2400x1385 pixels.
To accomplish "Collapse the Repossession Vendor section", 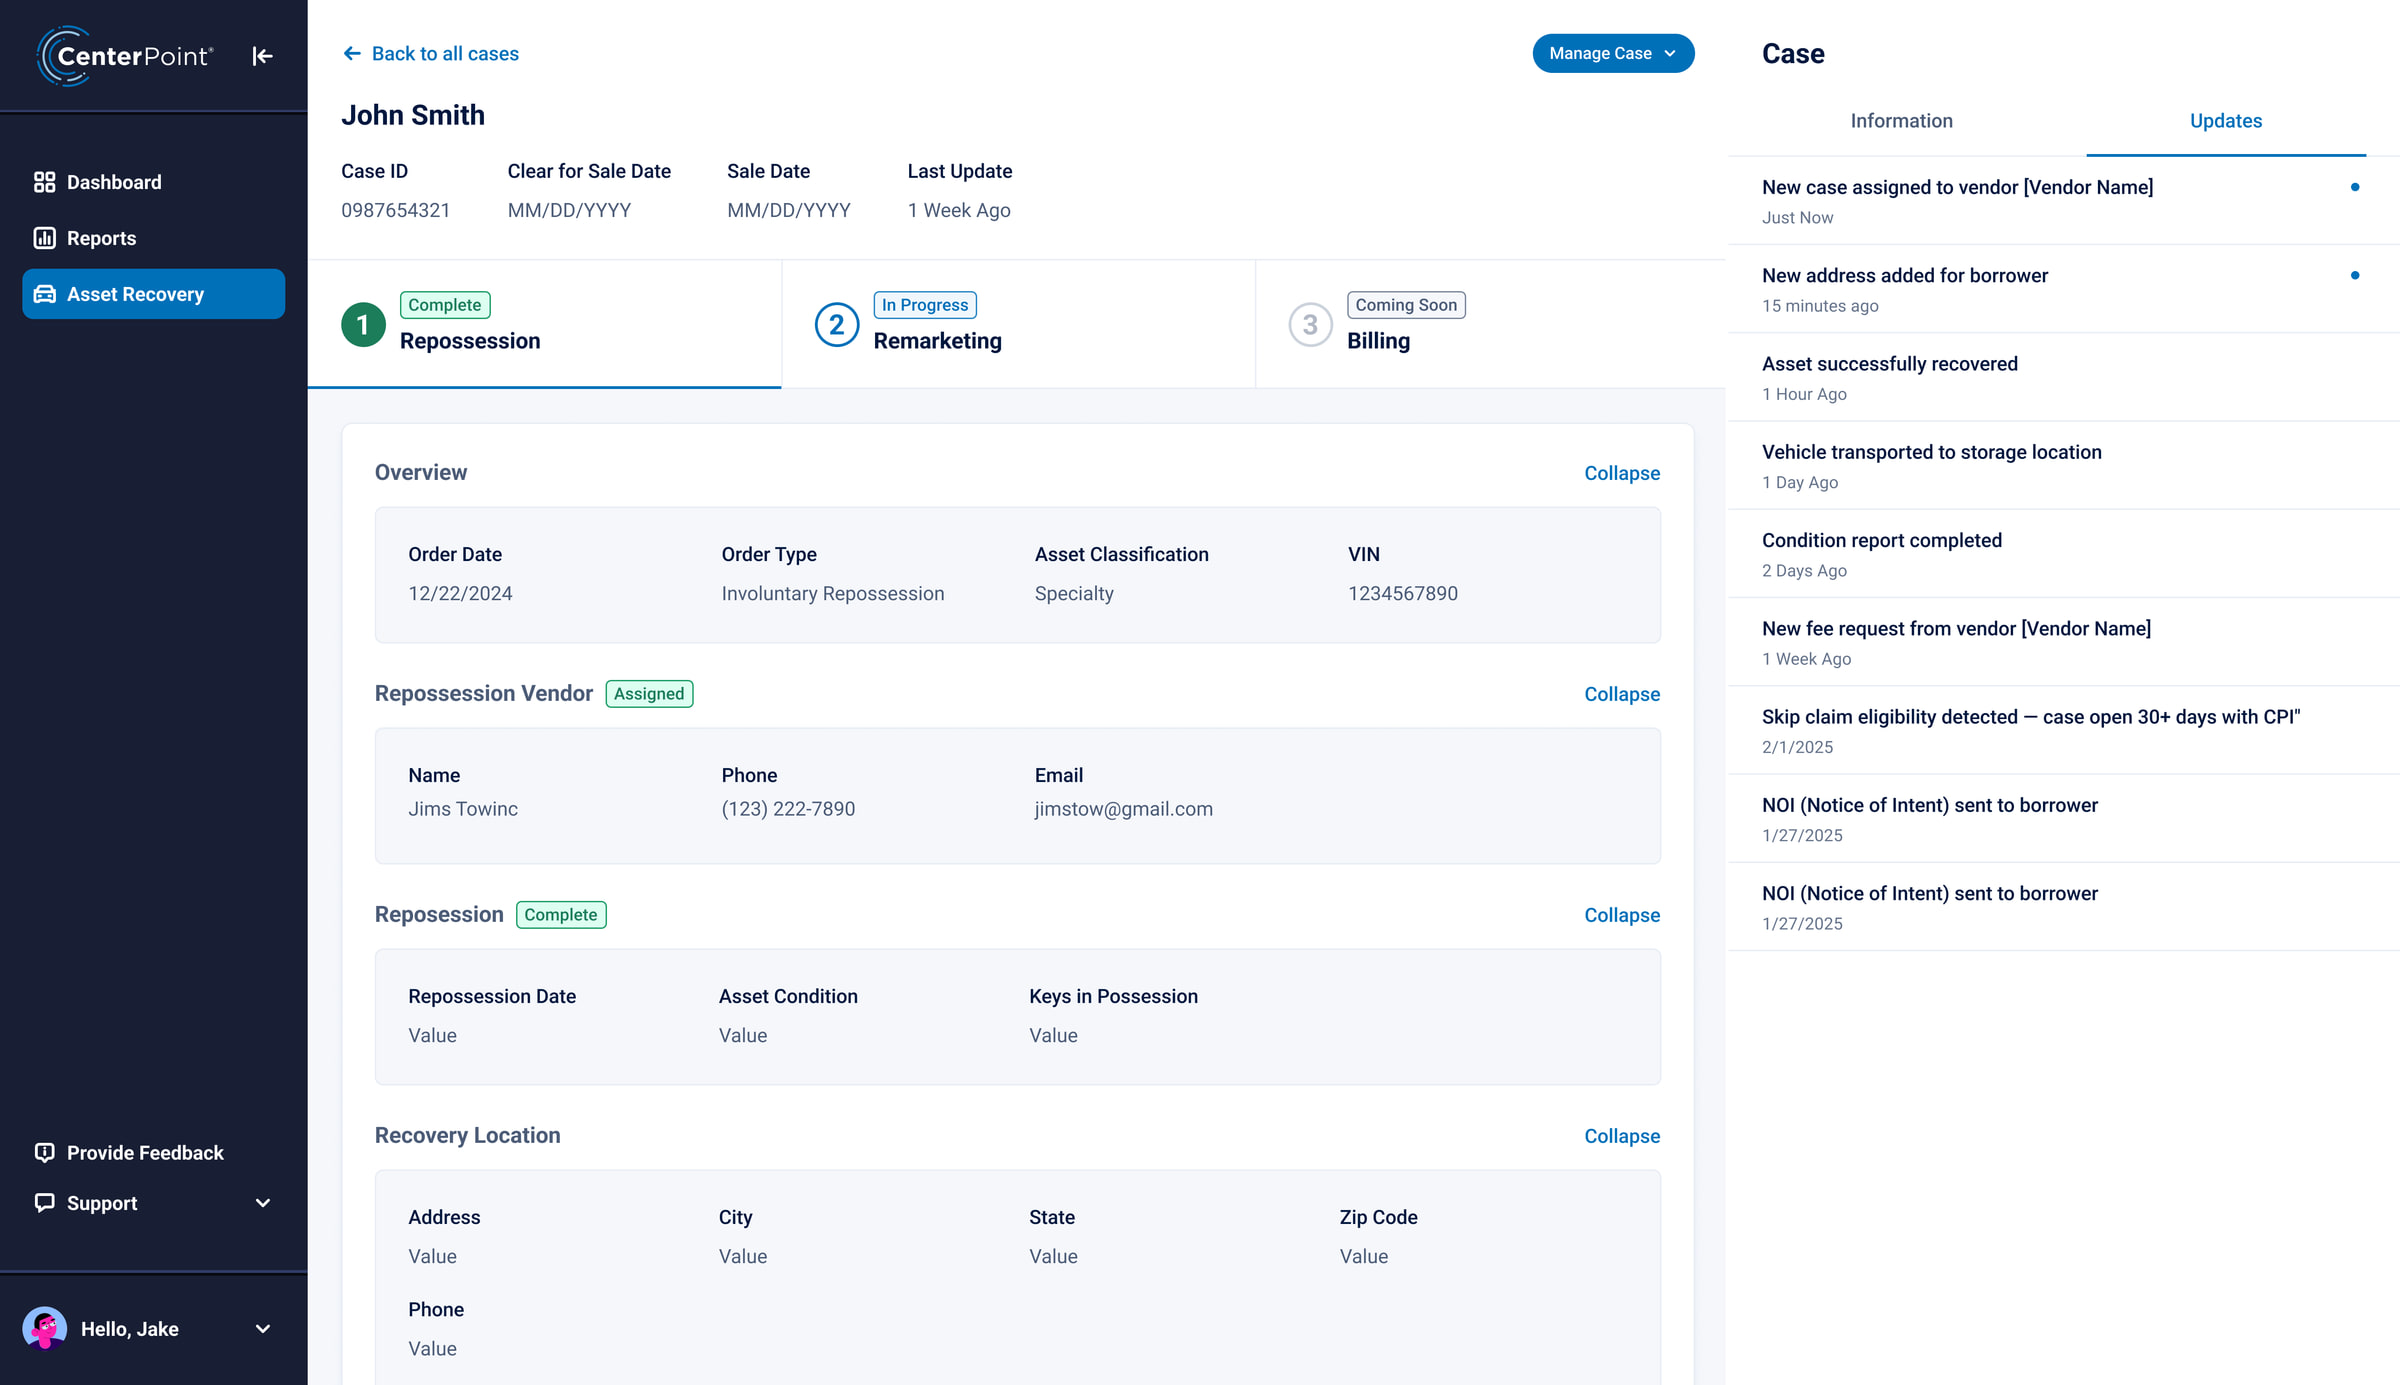I will [x=1622, y=694].
